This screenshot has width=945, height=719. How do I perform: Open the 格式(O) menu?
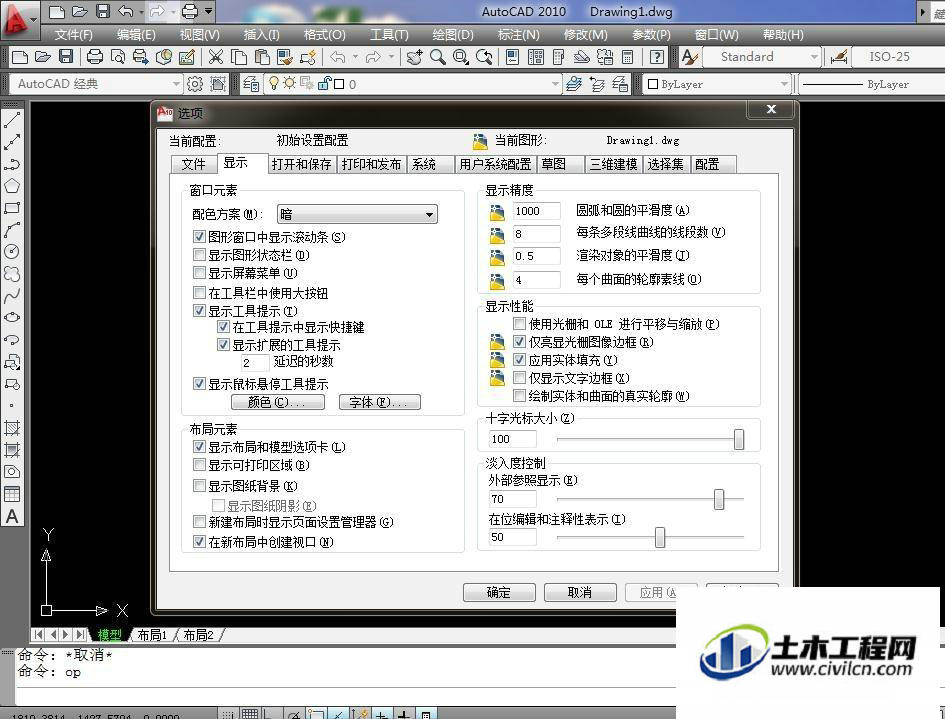tap(324, 35)
